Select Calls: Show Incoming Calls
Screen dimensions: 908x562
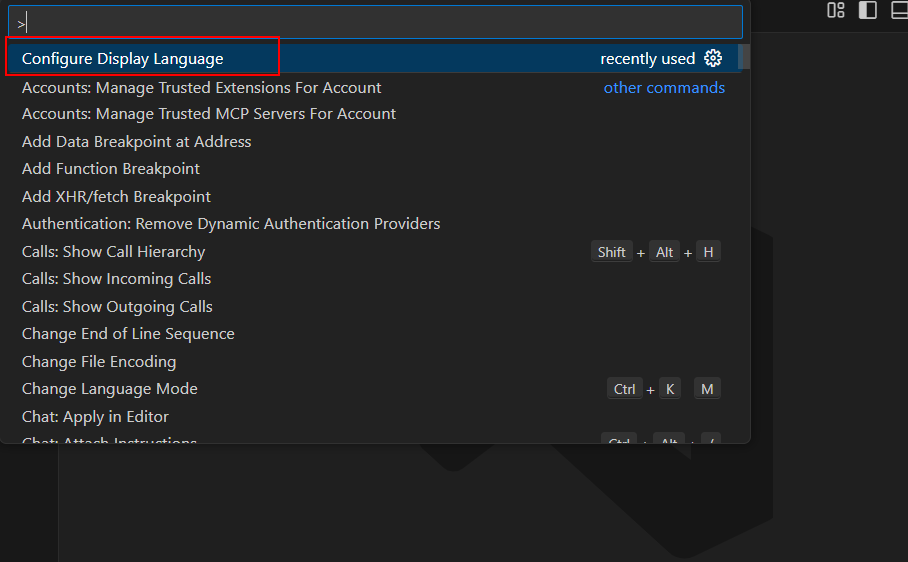116,279
